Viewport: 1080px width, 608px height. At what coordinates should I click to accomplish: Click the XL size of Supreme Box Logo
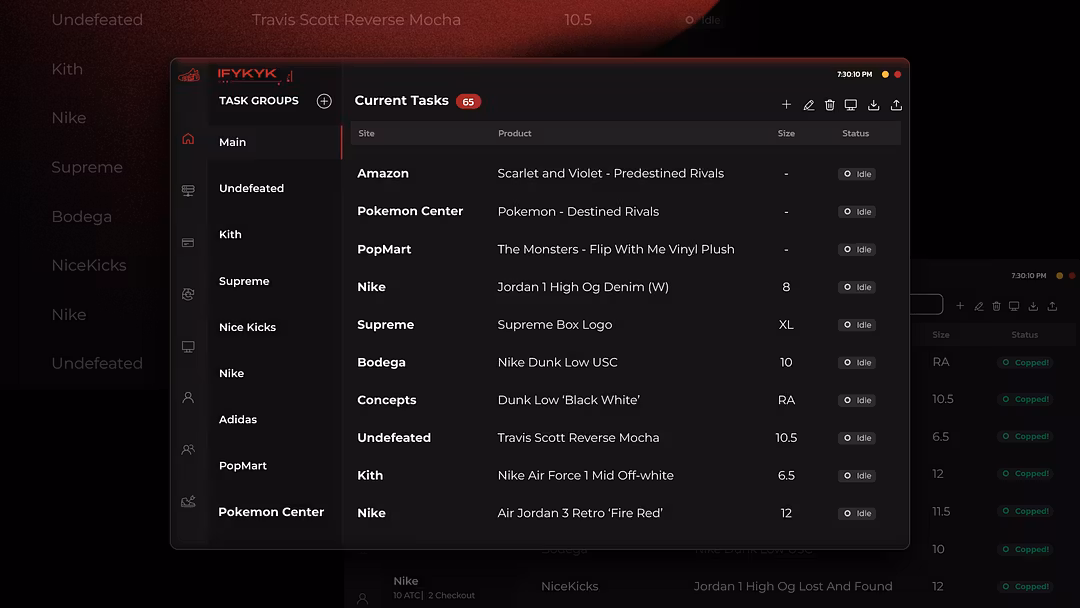(786, 325)
